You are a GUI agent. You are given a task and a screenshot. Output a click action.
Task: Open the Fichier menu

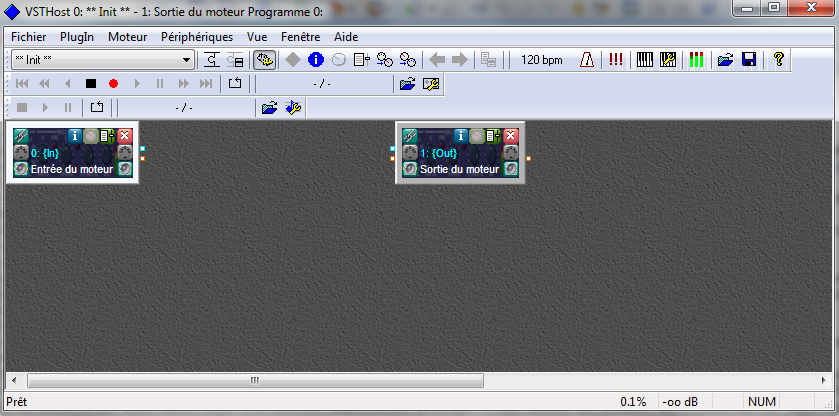28,37
